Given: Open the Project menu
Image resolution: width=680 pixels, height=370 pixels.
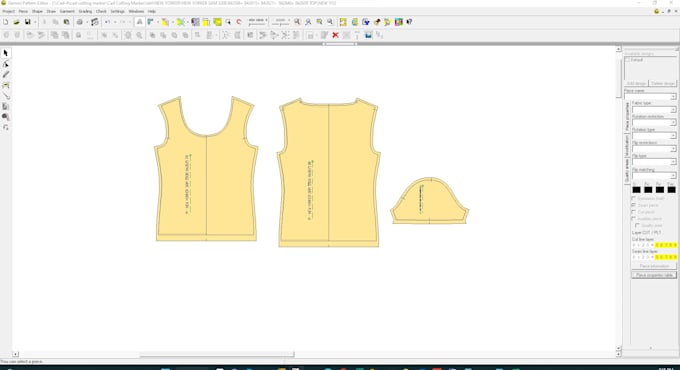Looking at the screenshot, I should 9,11.
